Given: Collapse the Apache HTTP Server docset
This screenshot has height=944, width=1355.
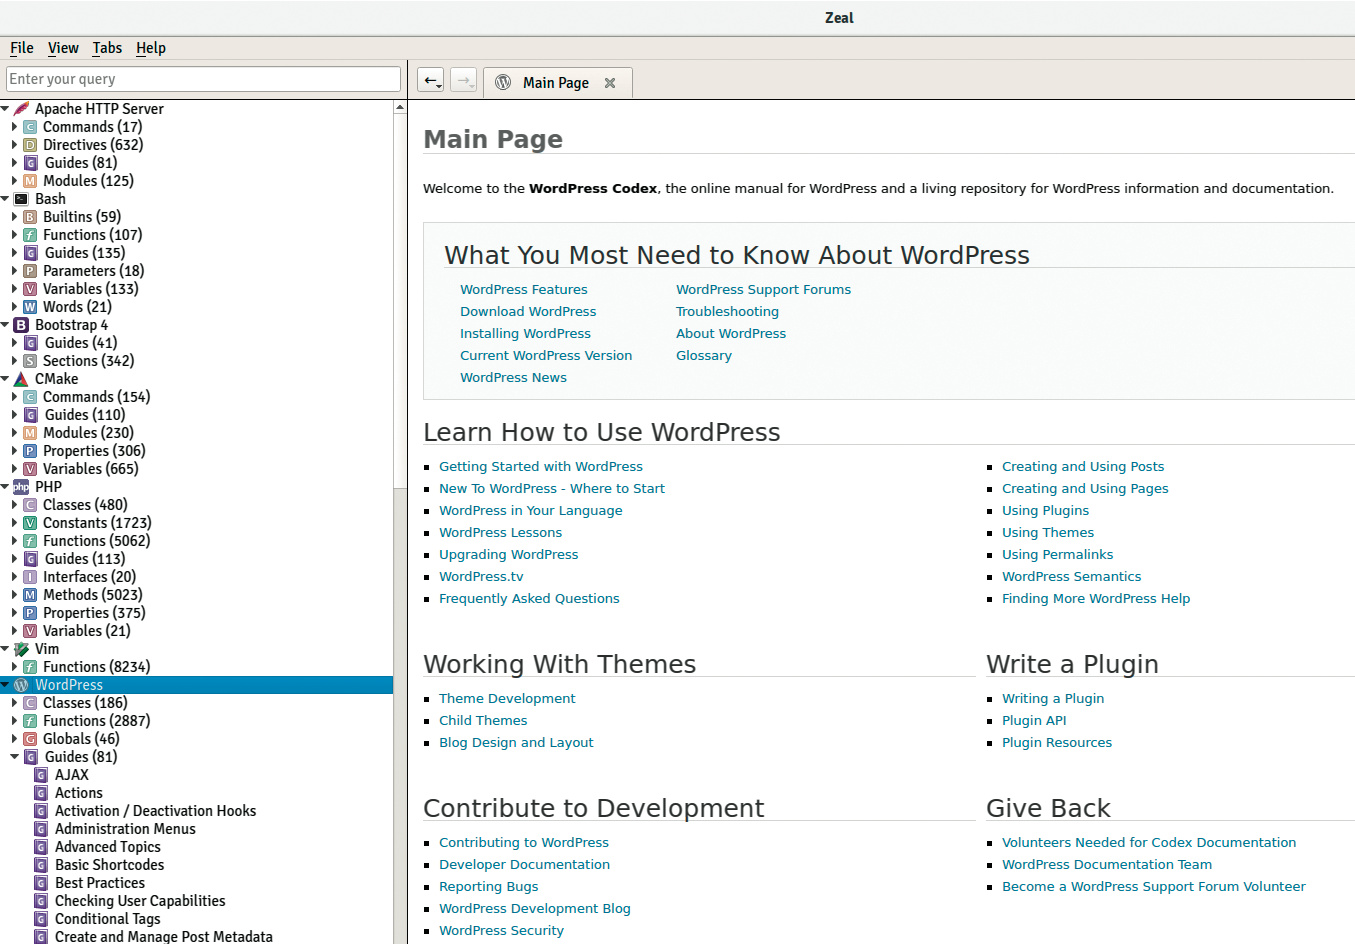Looking at the screenshot, I should point(5,109).
